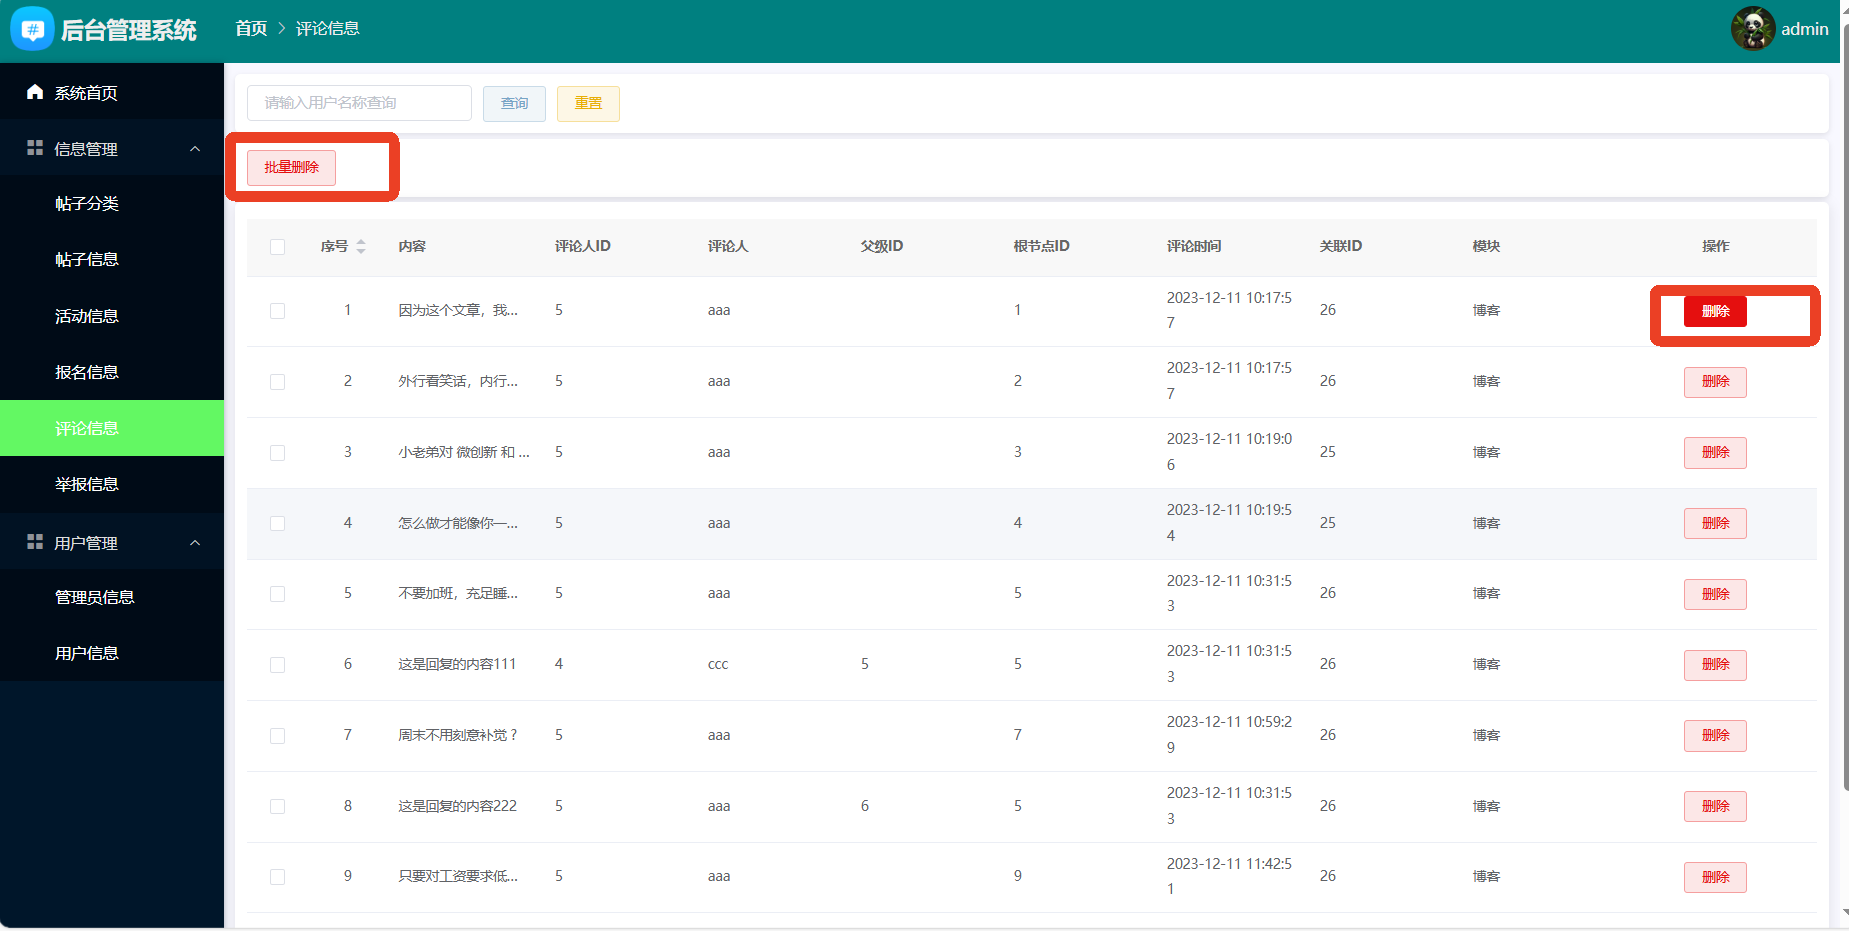Open 举报信息 in the sidebar
The image size is (1849, 931).
112,484
